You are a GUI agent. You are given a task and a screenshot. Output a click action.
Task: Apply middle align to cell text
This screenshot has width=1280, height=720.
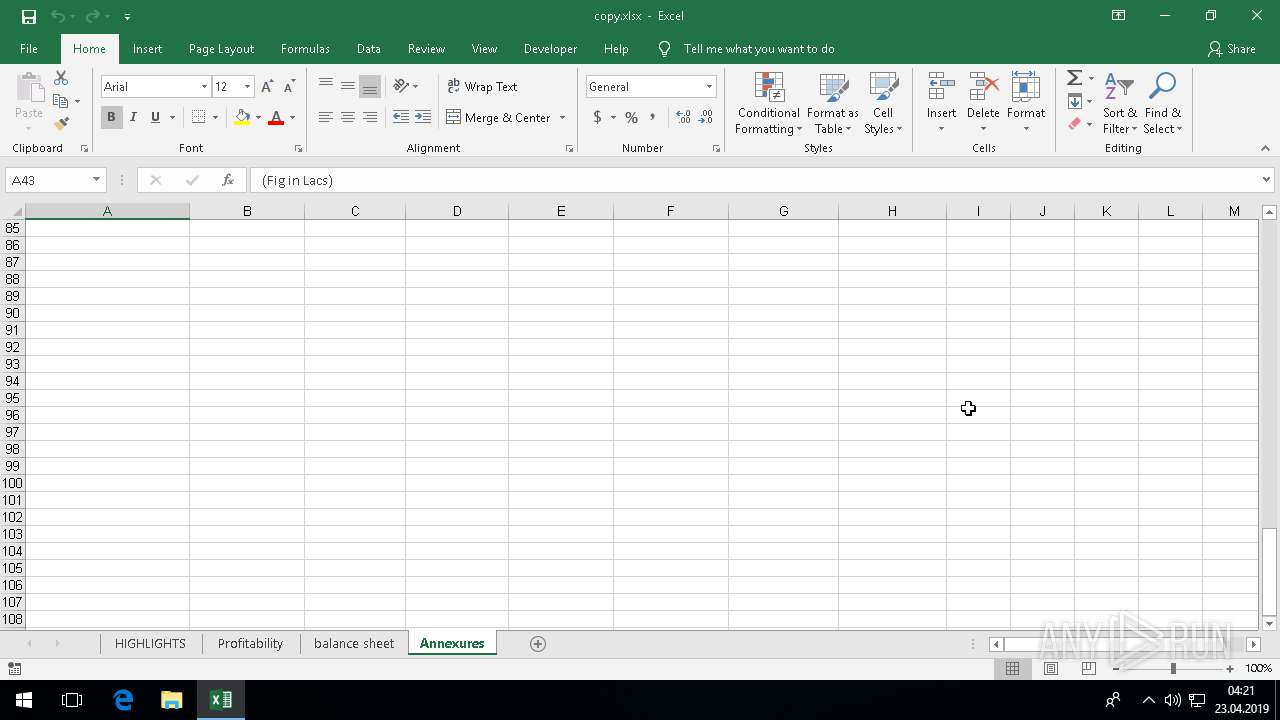pos(348,86)
